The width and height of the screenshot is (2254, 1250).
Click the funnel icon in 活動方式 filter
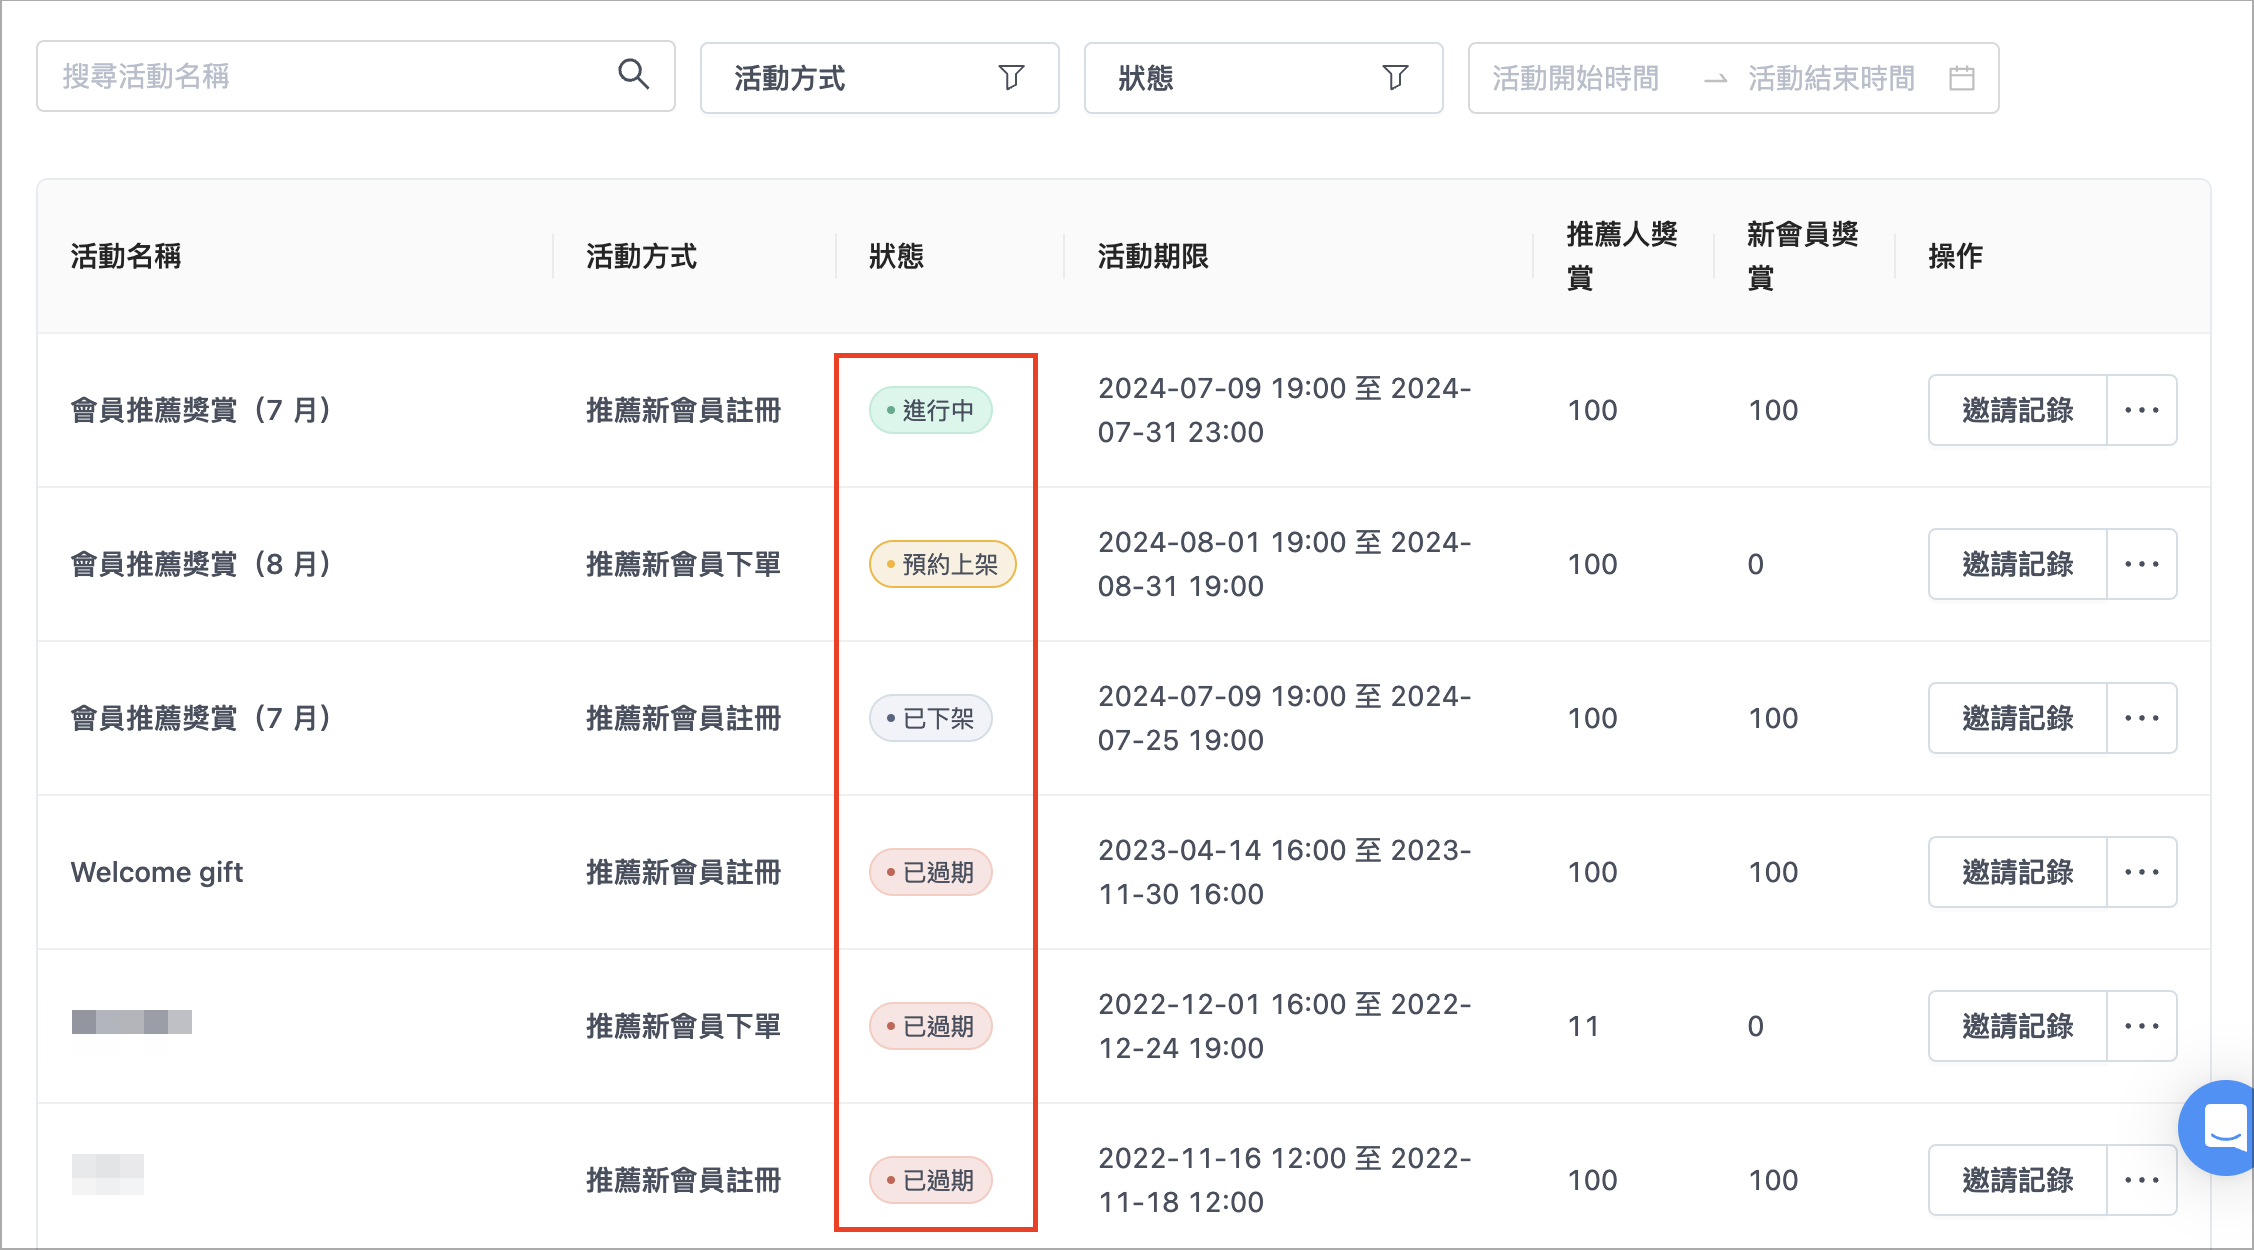click(x=1011, y=78)
